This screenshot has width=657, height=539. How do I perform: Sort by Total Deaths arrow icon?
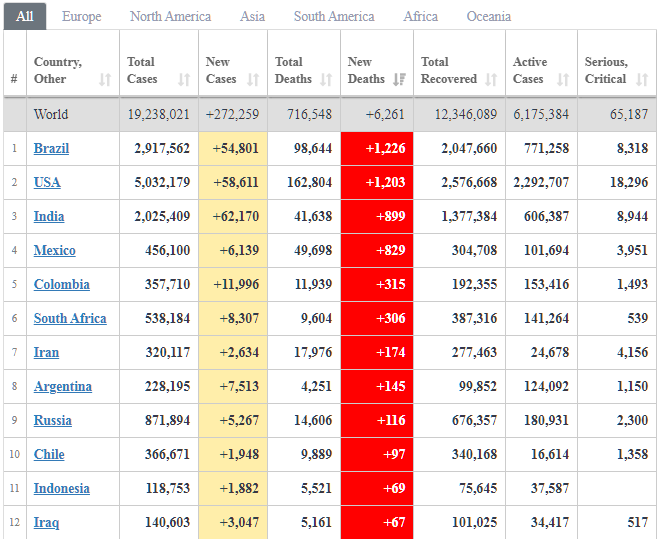tap(326, 80)
